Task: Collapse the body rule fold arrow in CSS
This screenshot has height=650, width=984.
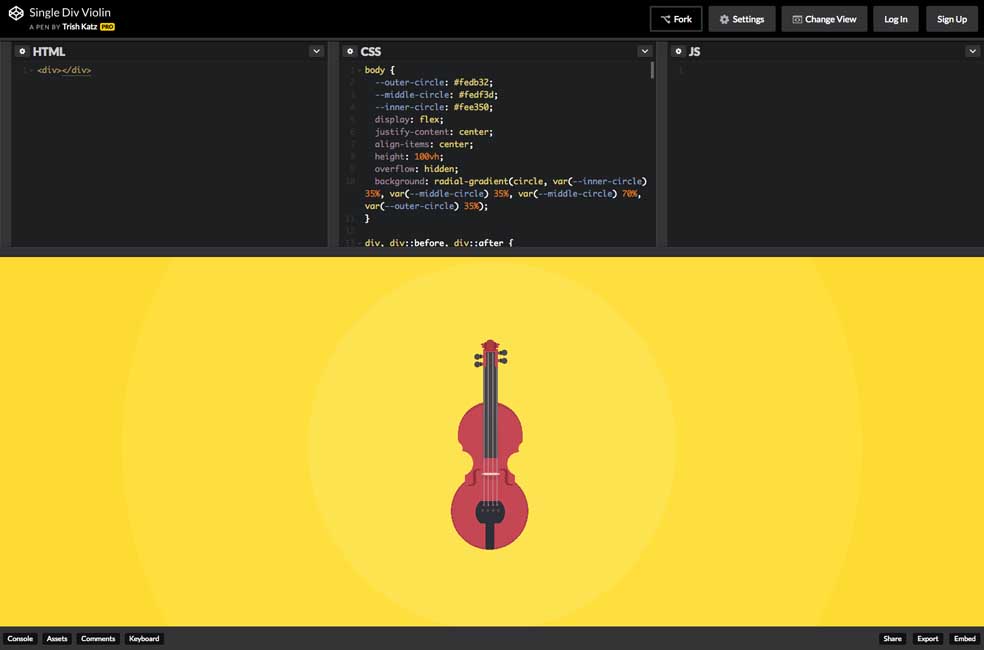Action: pos(359,71)
